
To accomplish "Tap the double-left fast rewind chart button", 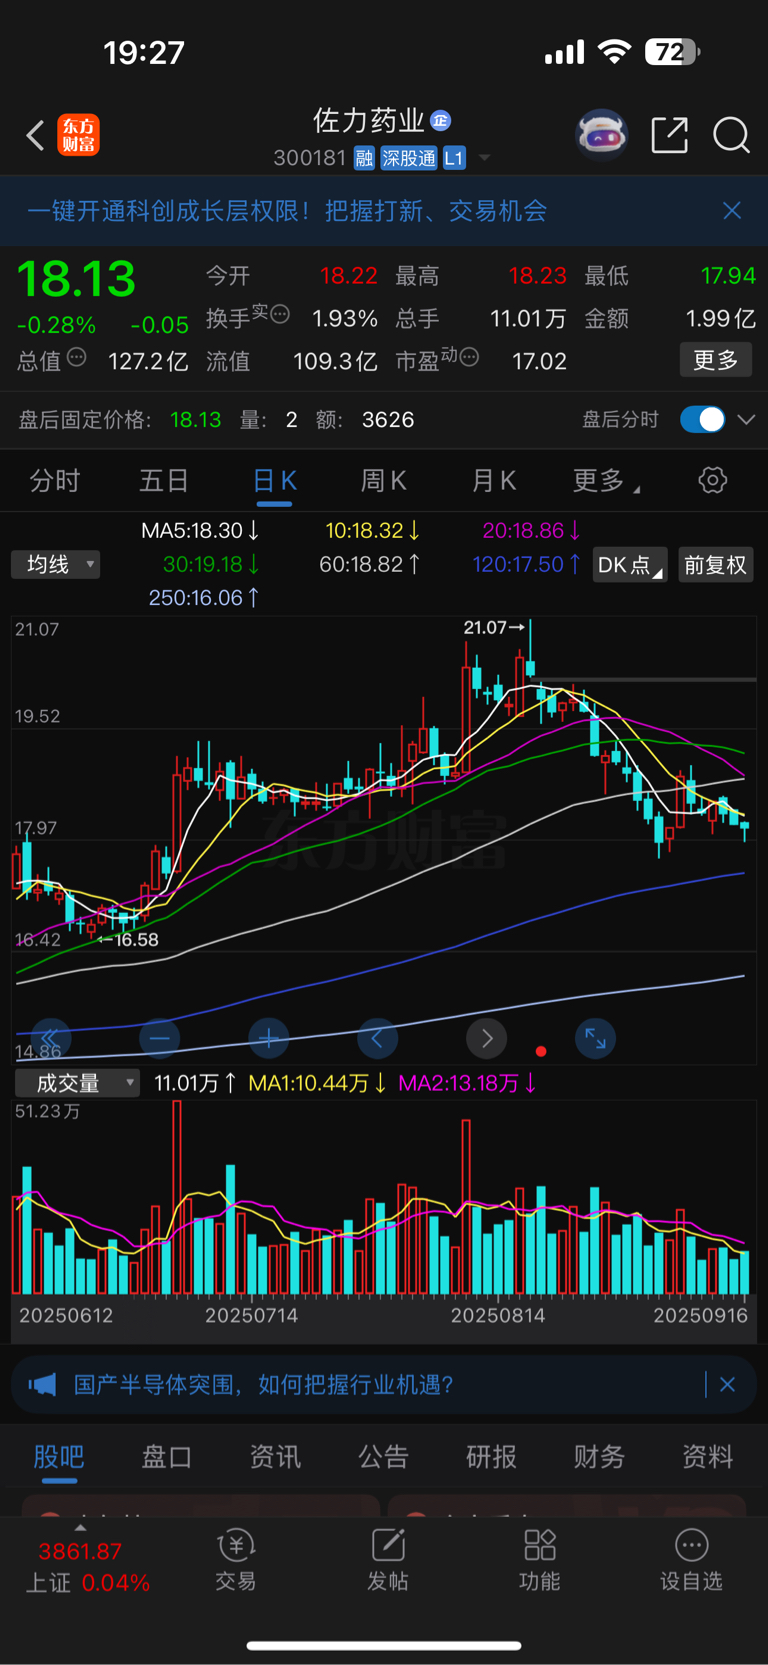I will click(50, 1039).
